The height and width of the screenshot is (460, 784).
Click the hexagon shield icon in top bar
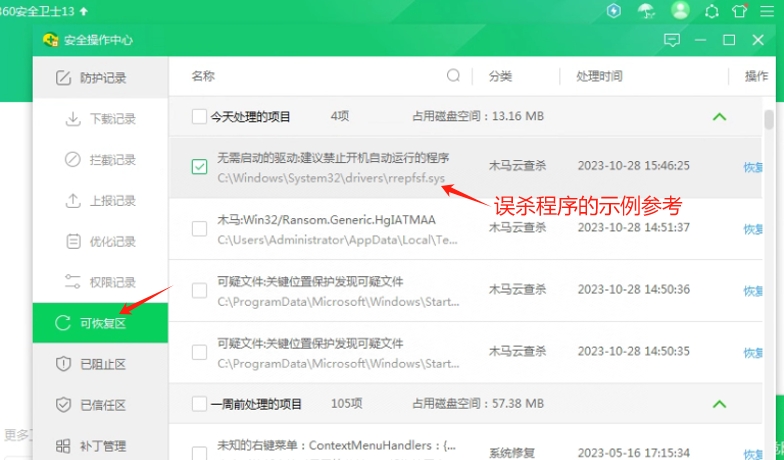coord(614,10)
